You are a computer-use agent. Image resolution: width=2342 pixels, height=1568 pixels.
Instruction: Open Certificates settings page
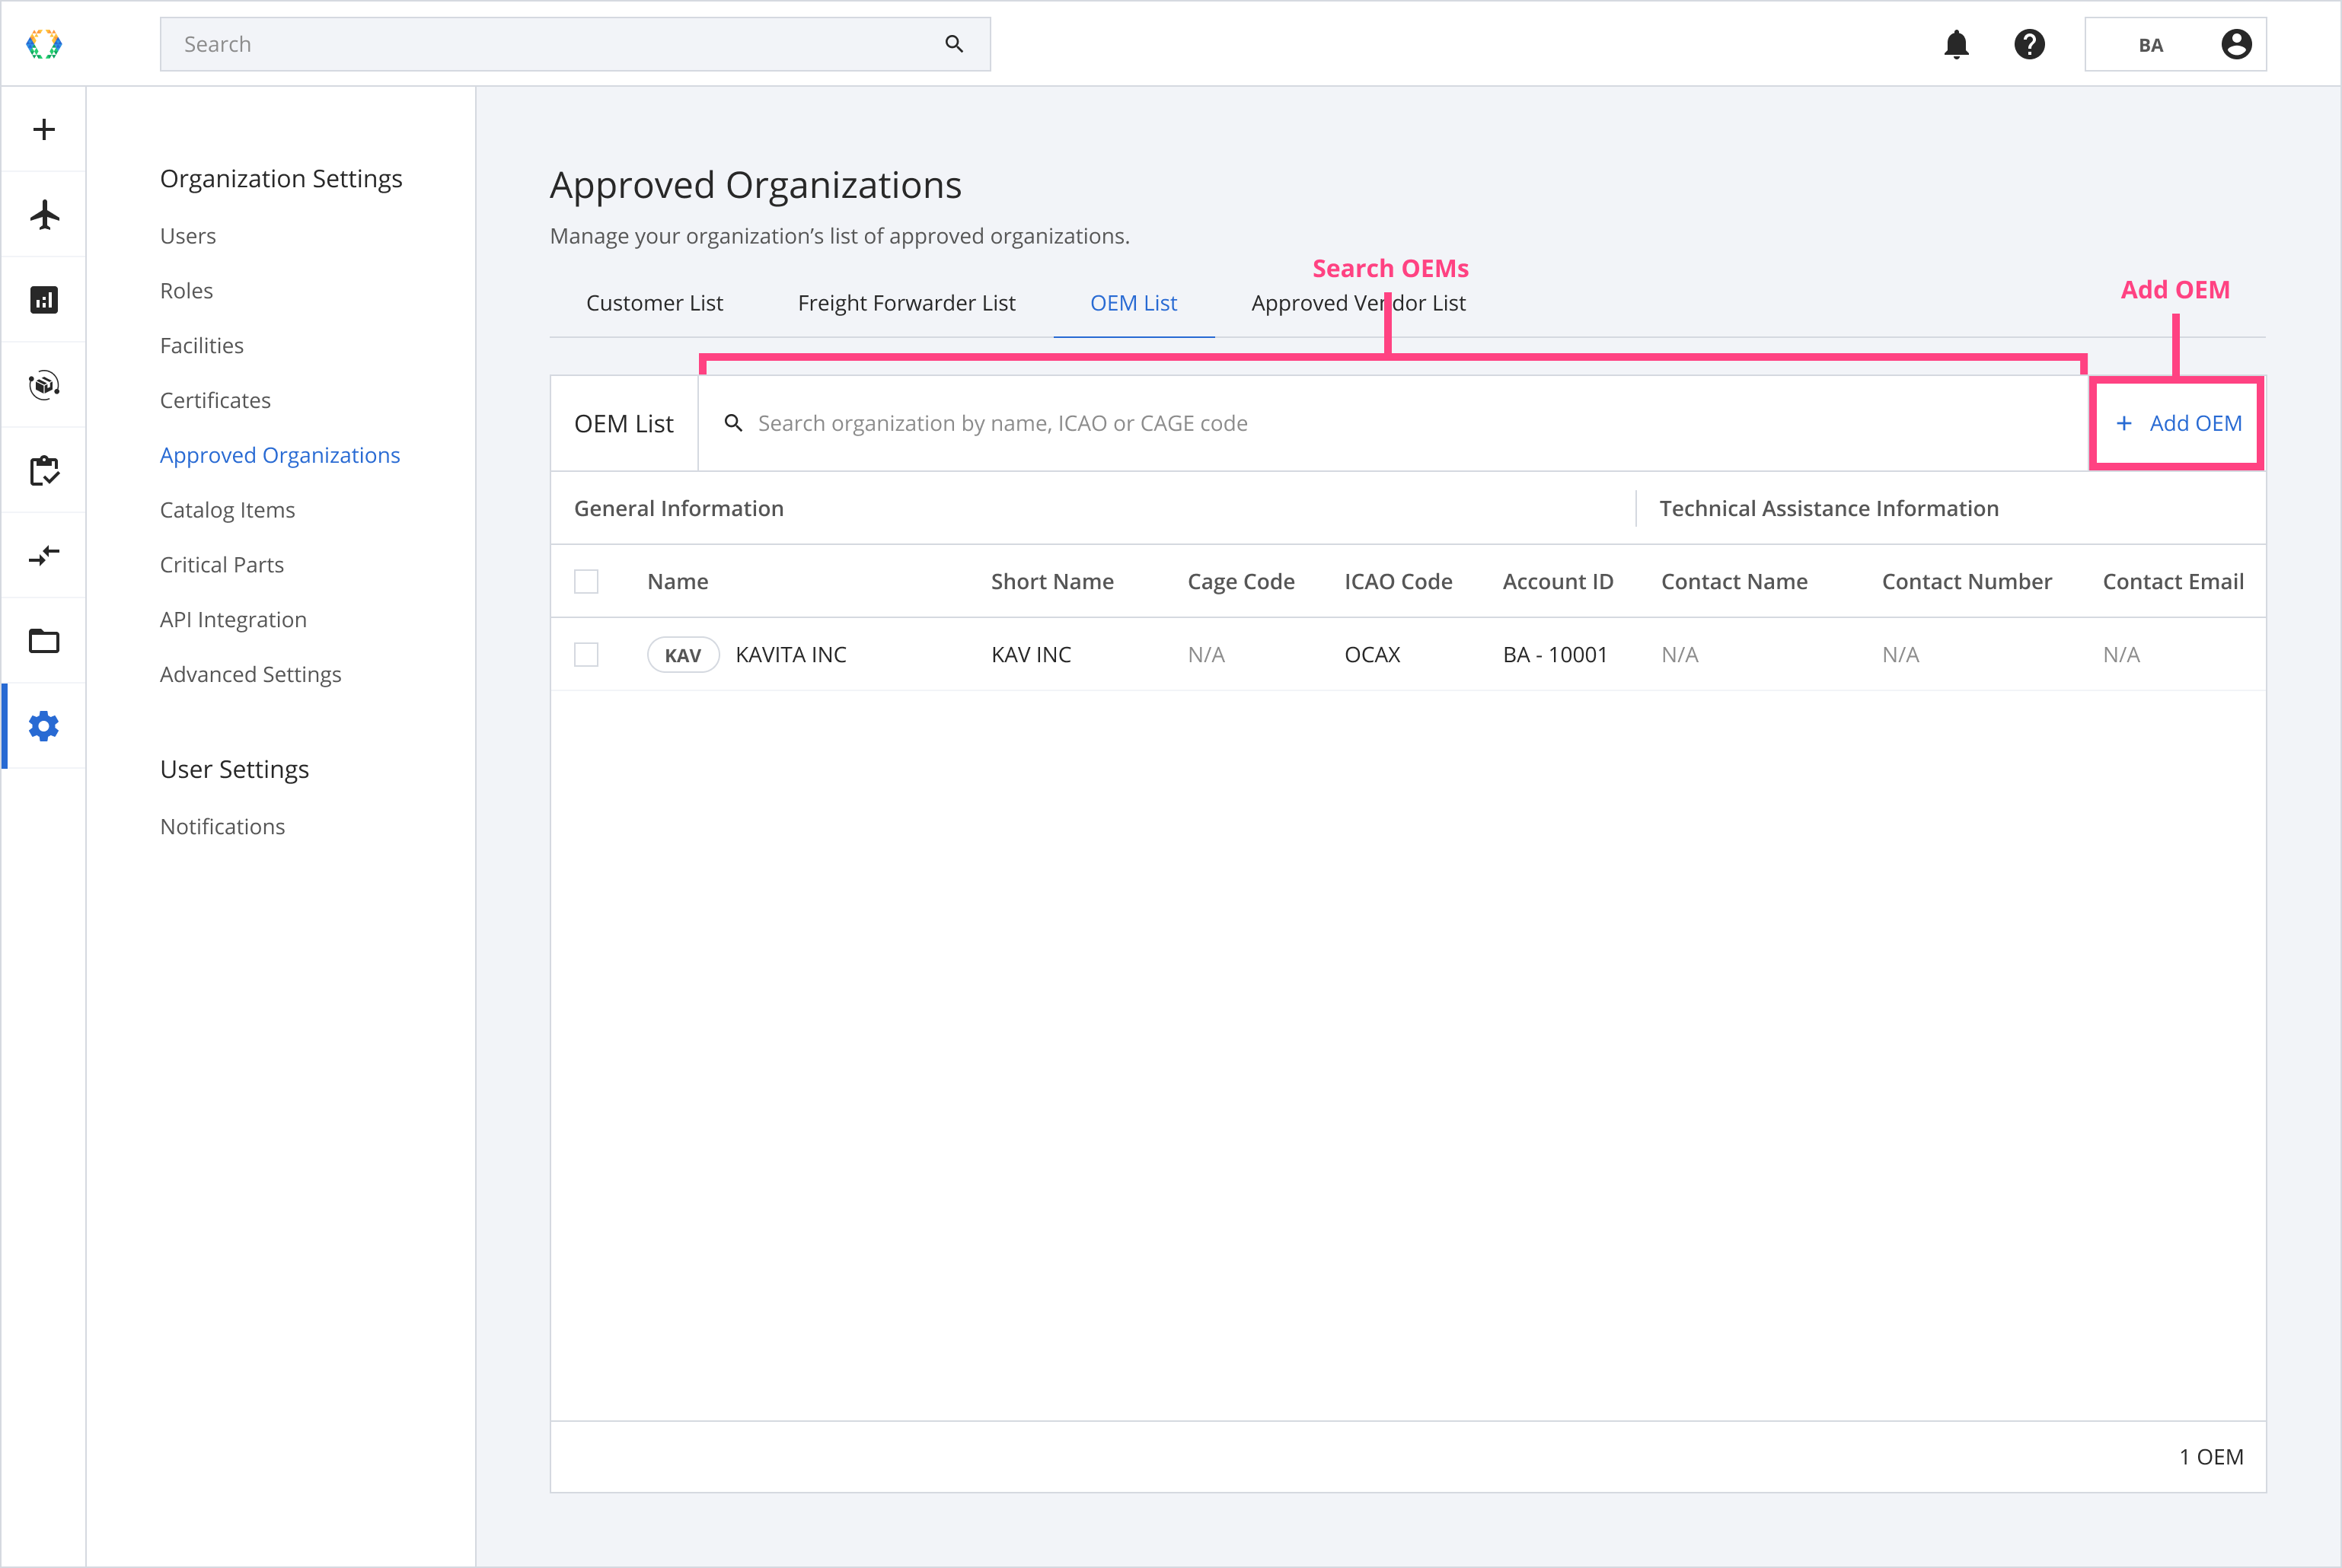coord(215,400)
